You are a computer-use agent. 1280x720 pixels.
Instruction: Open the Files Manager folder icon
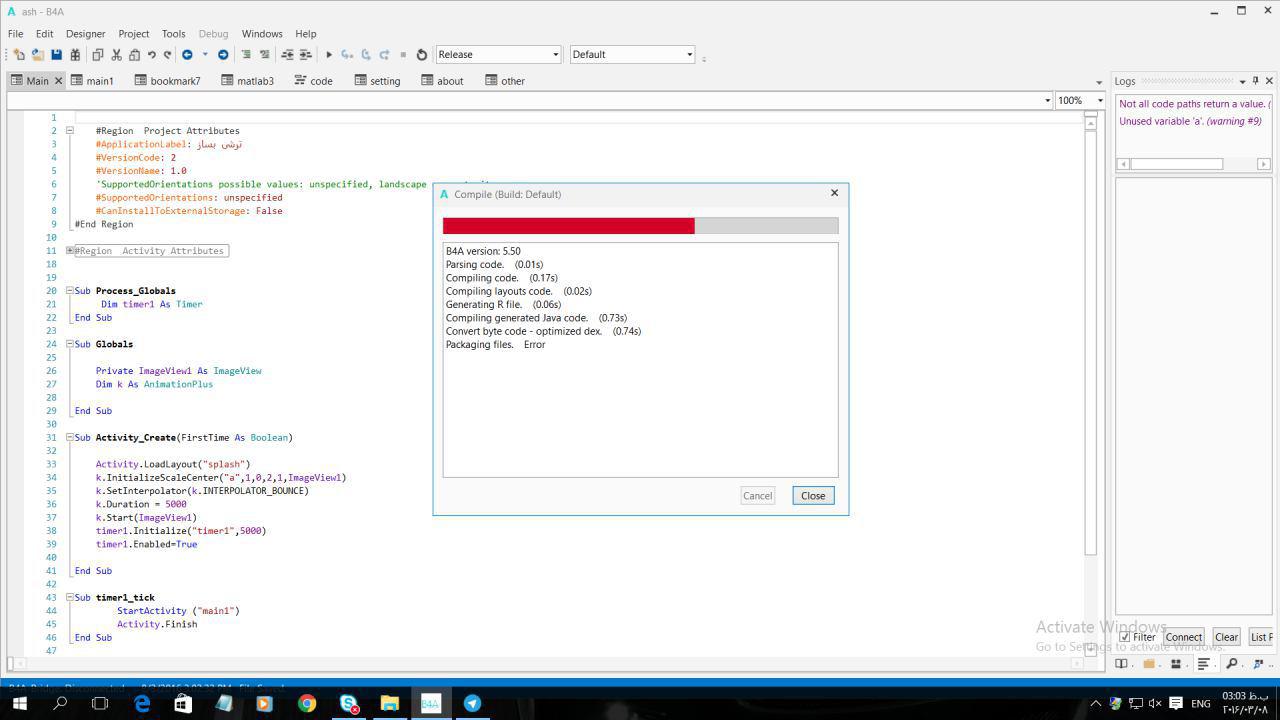pos(1148,664)
